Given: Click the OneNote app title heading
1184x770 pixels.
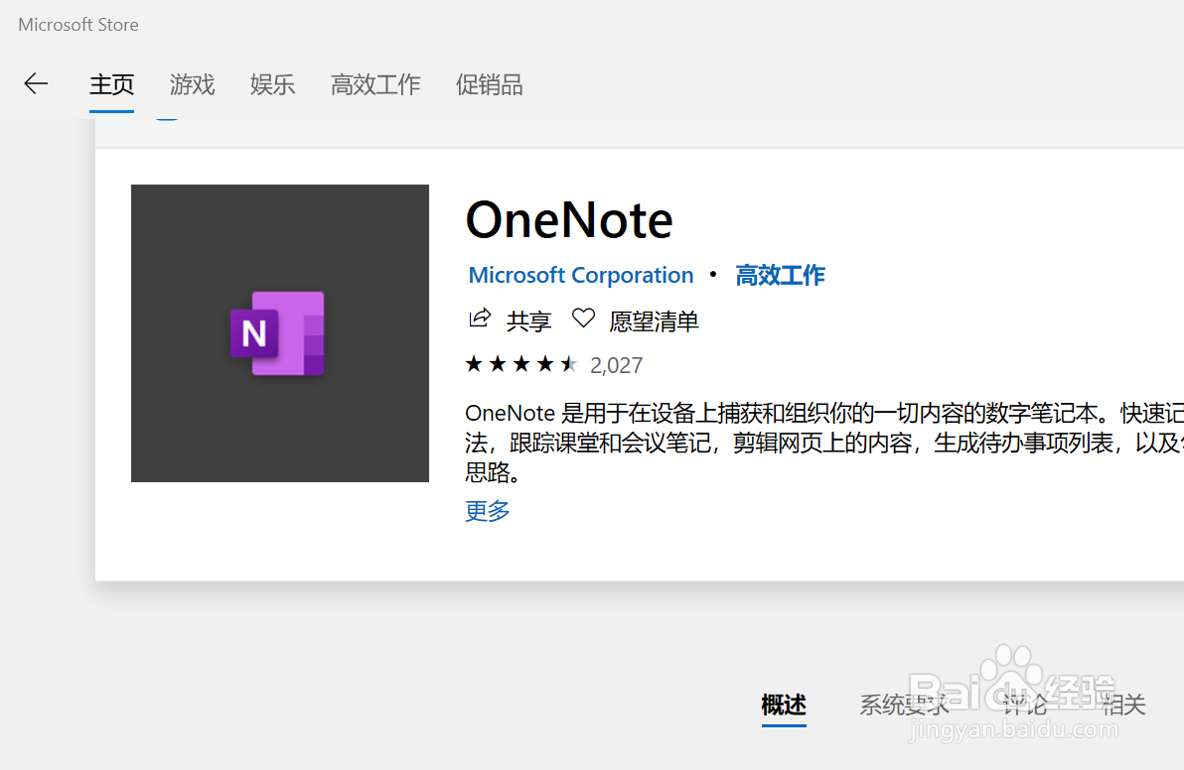Looking at the screenshot, I should (x=569, y=220).
